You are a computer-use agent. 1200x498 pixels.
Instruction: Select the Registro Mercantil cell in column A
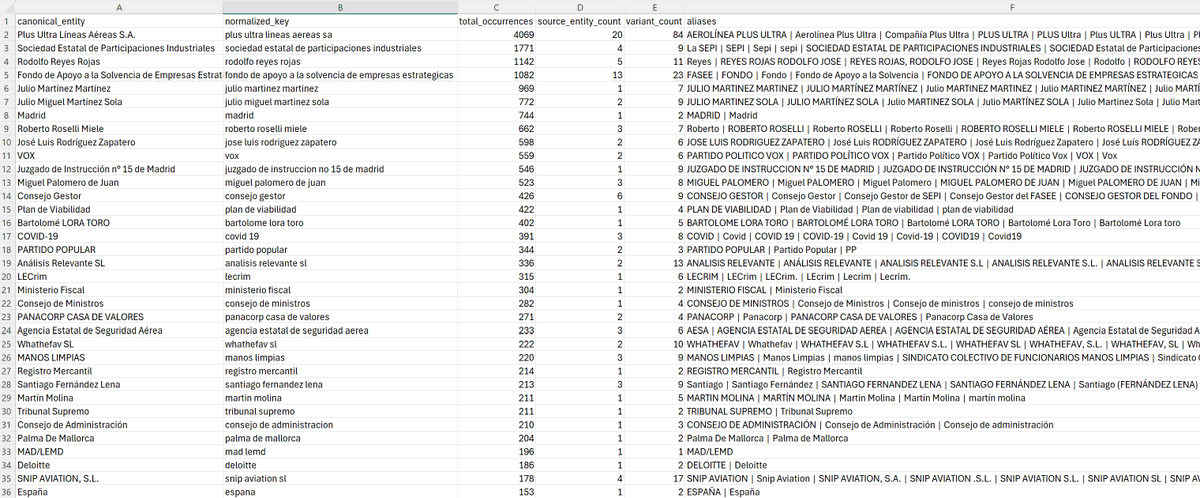(x=118, y=370)
